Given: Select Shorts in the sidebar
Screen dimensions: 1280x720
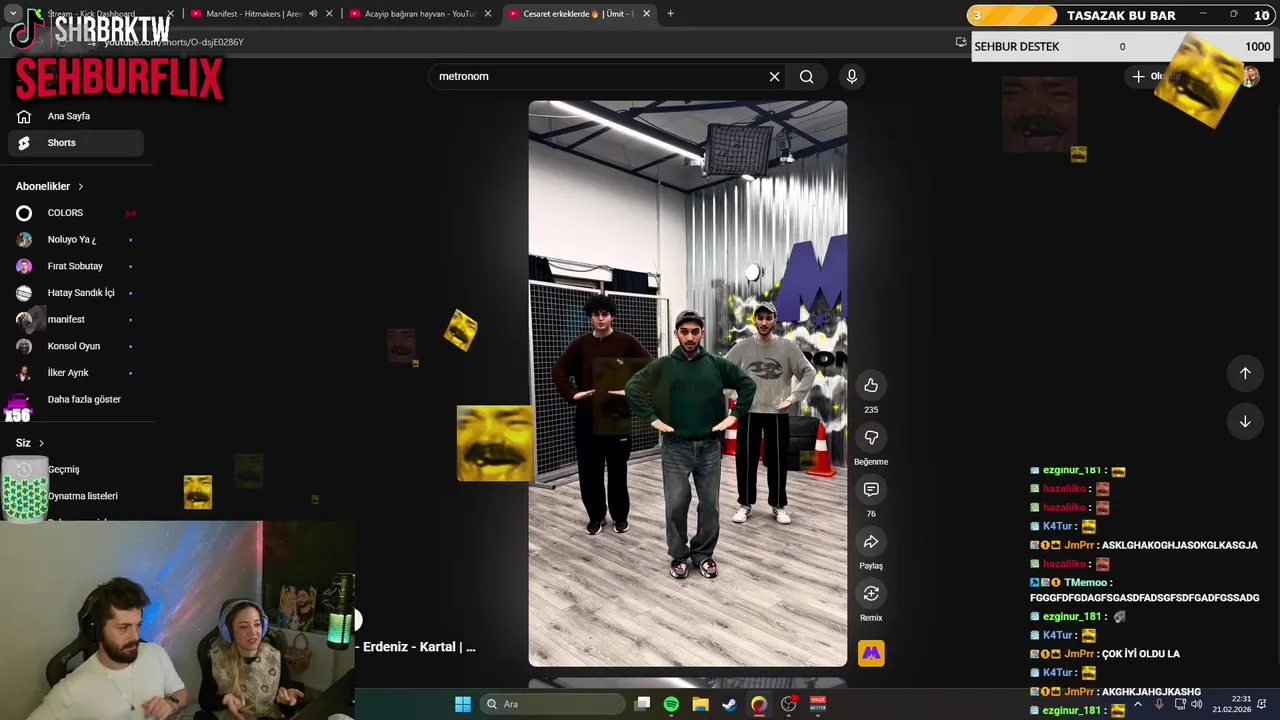Looking at the screenshot, I should [76, 143].
